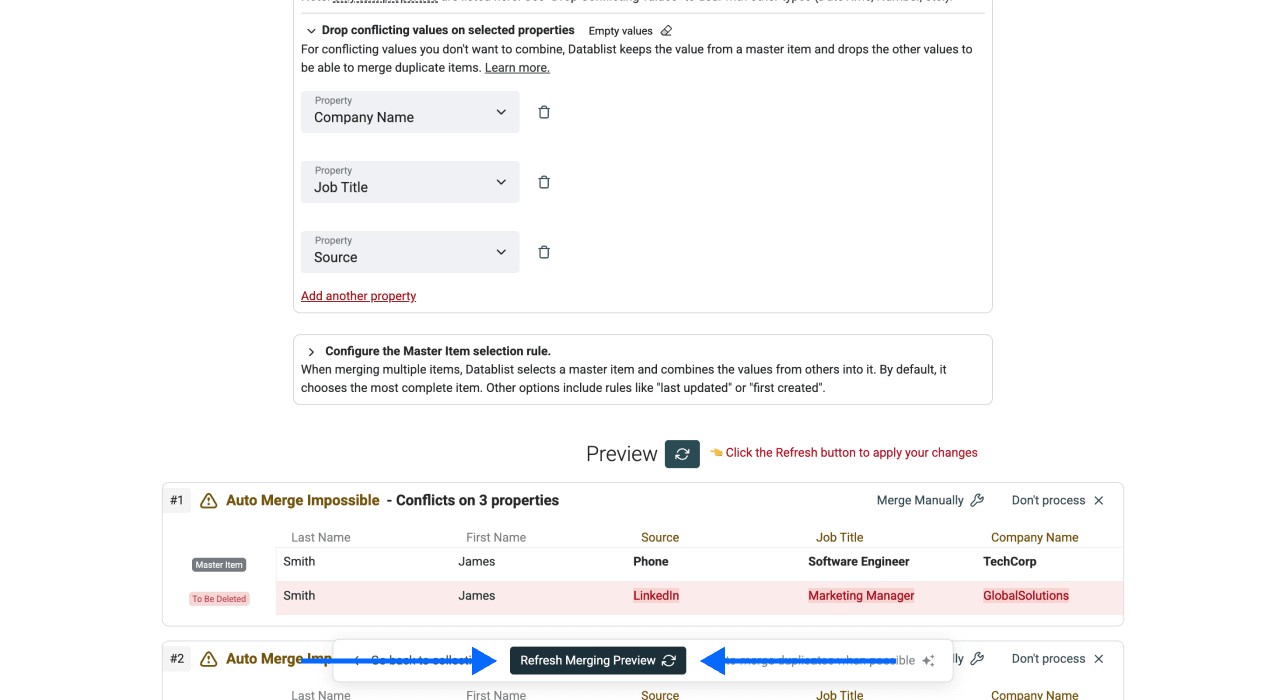Collapse the Drop conflicting values section
The image size is (1286, 700).
point(311,30)
